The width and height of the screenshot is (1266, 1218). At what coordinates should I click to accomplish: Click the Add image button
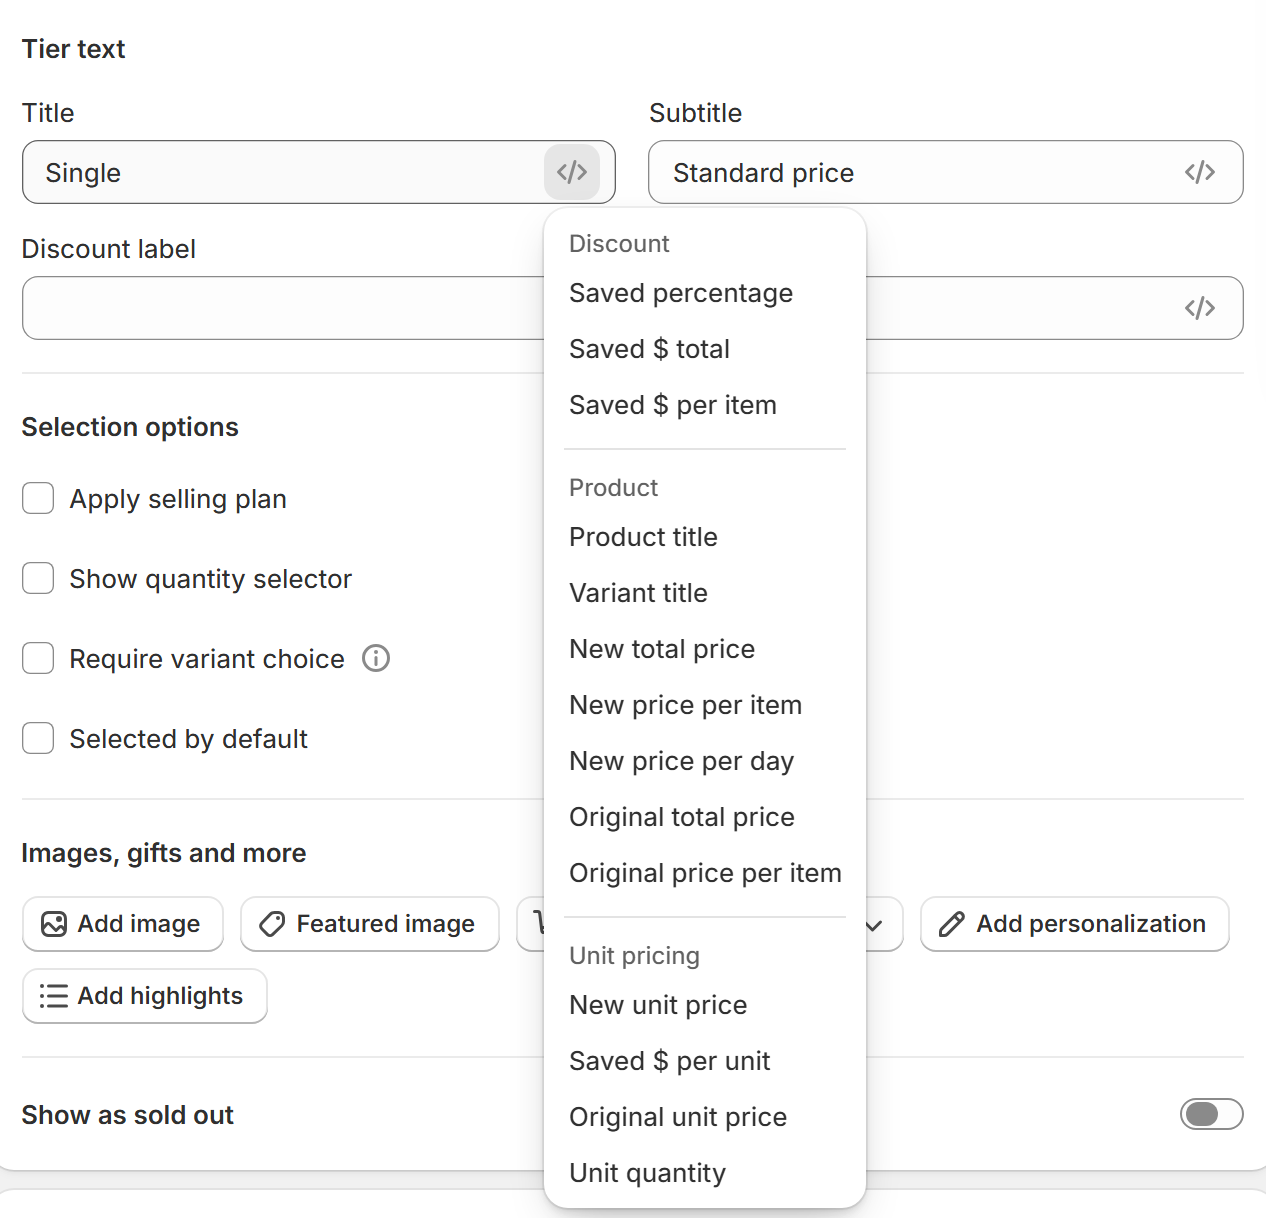coord(123,924)
